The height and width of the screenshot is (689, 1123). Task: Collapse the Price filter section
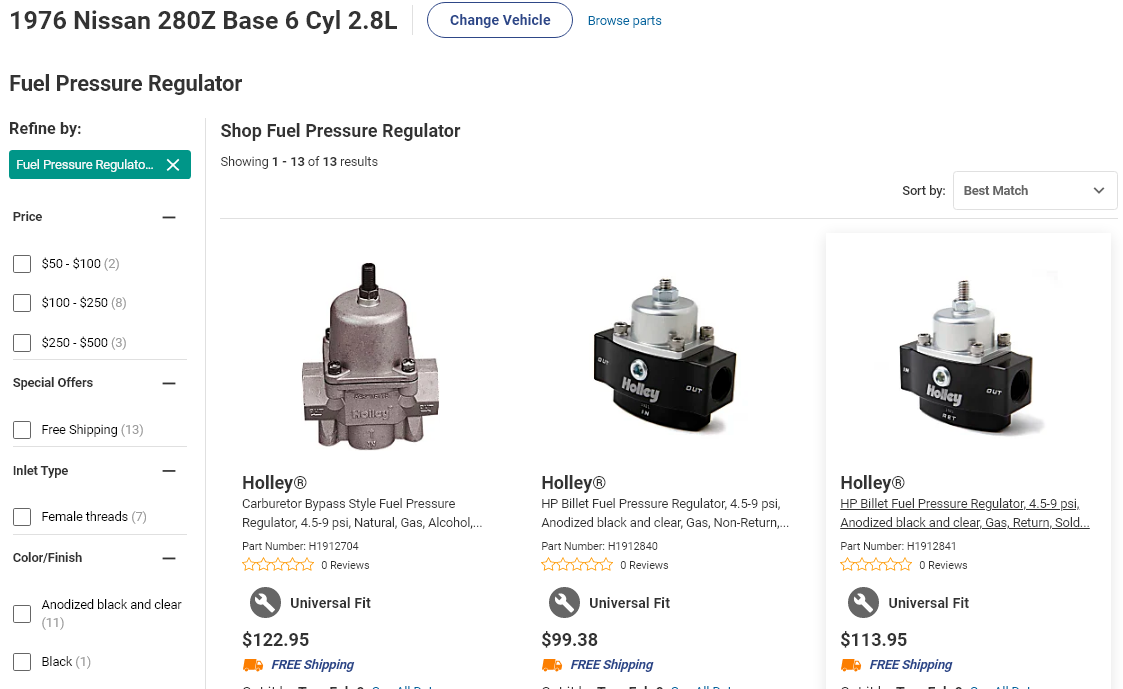pyautogui.click(x=169, y=217)
